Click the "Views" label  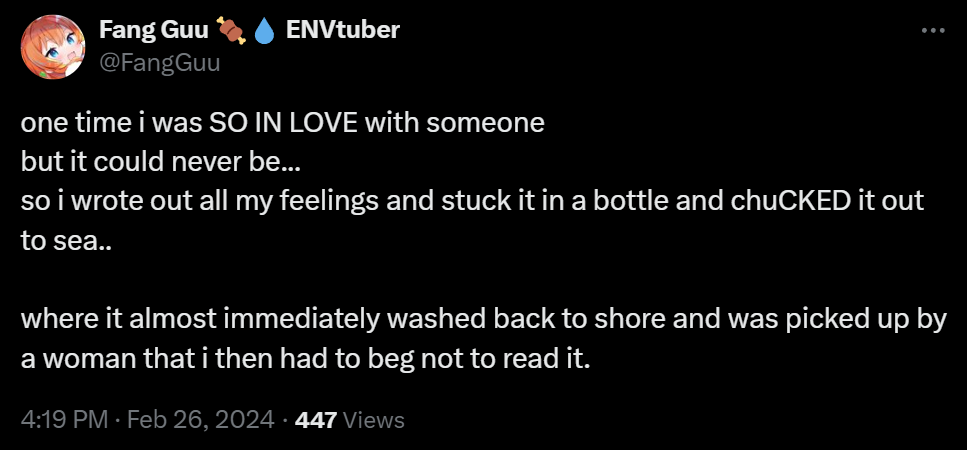point(374,420)
